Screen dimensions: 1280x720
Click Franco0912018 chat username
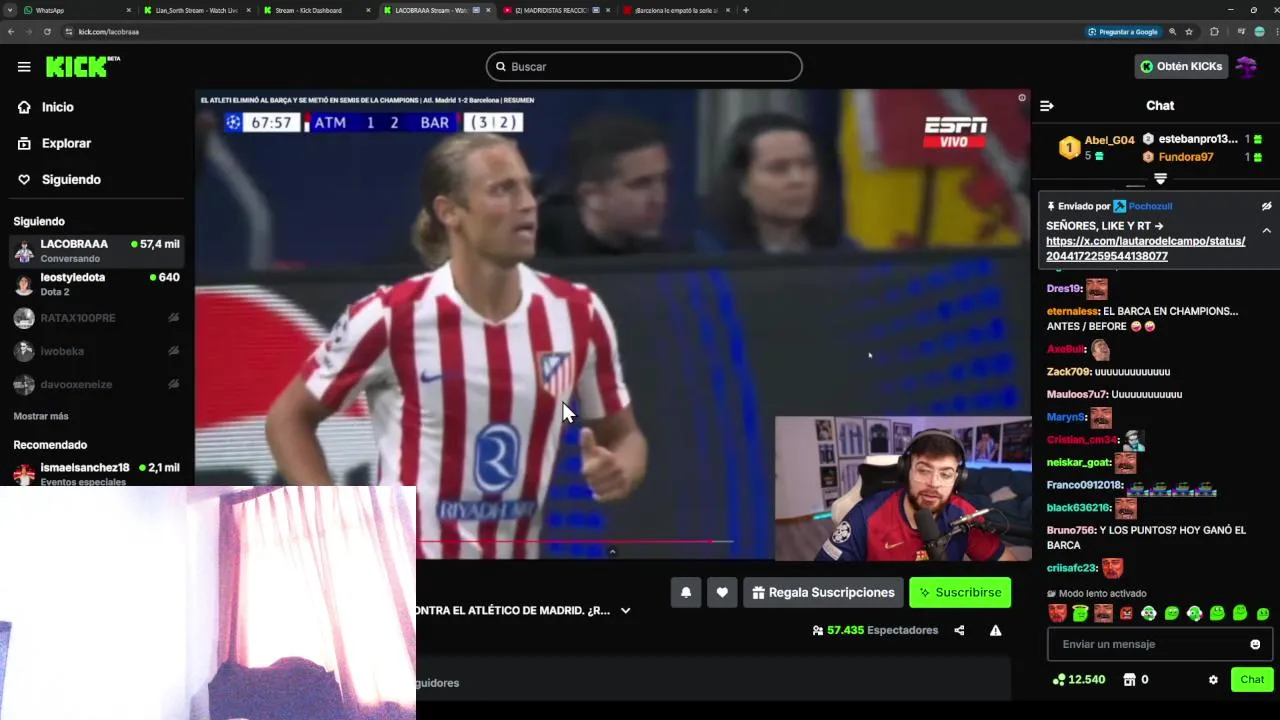pos(1084,486)
